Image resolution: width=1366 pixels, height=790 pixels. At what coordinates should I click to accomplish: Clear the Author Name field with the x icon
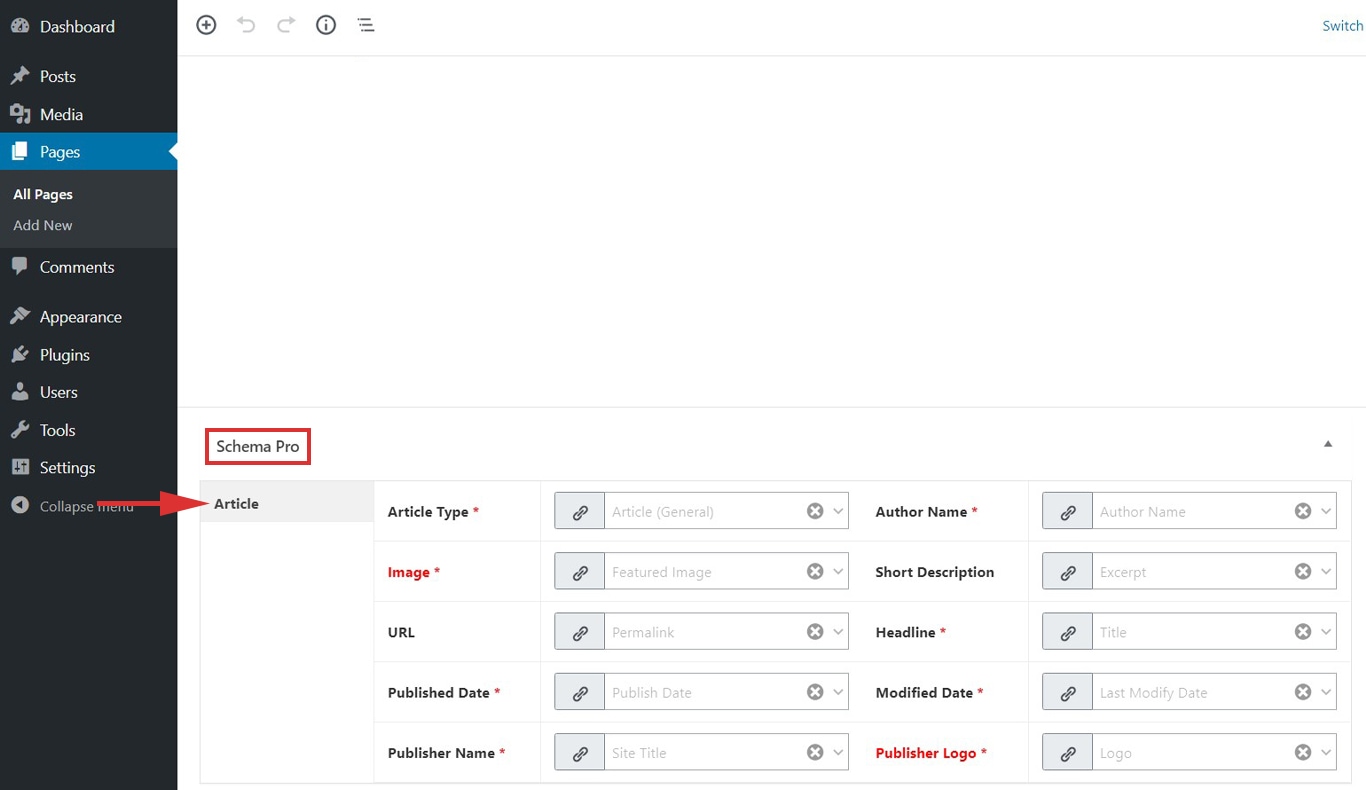tap(1302, 510)
